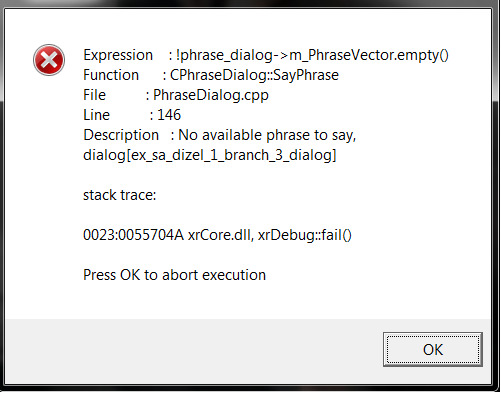Click the red error X icon
Viewport: 501px width, 393px height.
(49, 60)
